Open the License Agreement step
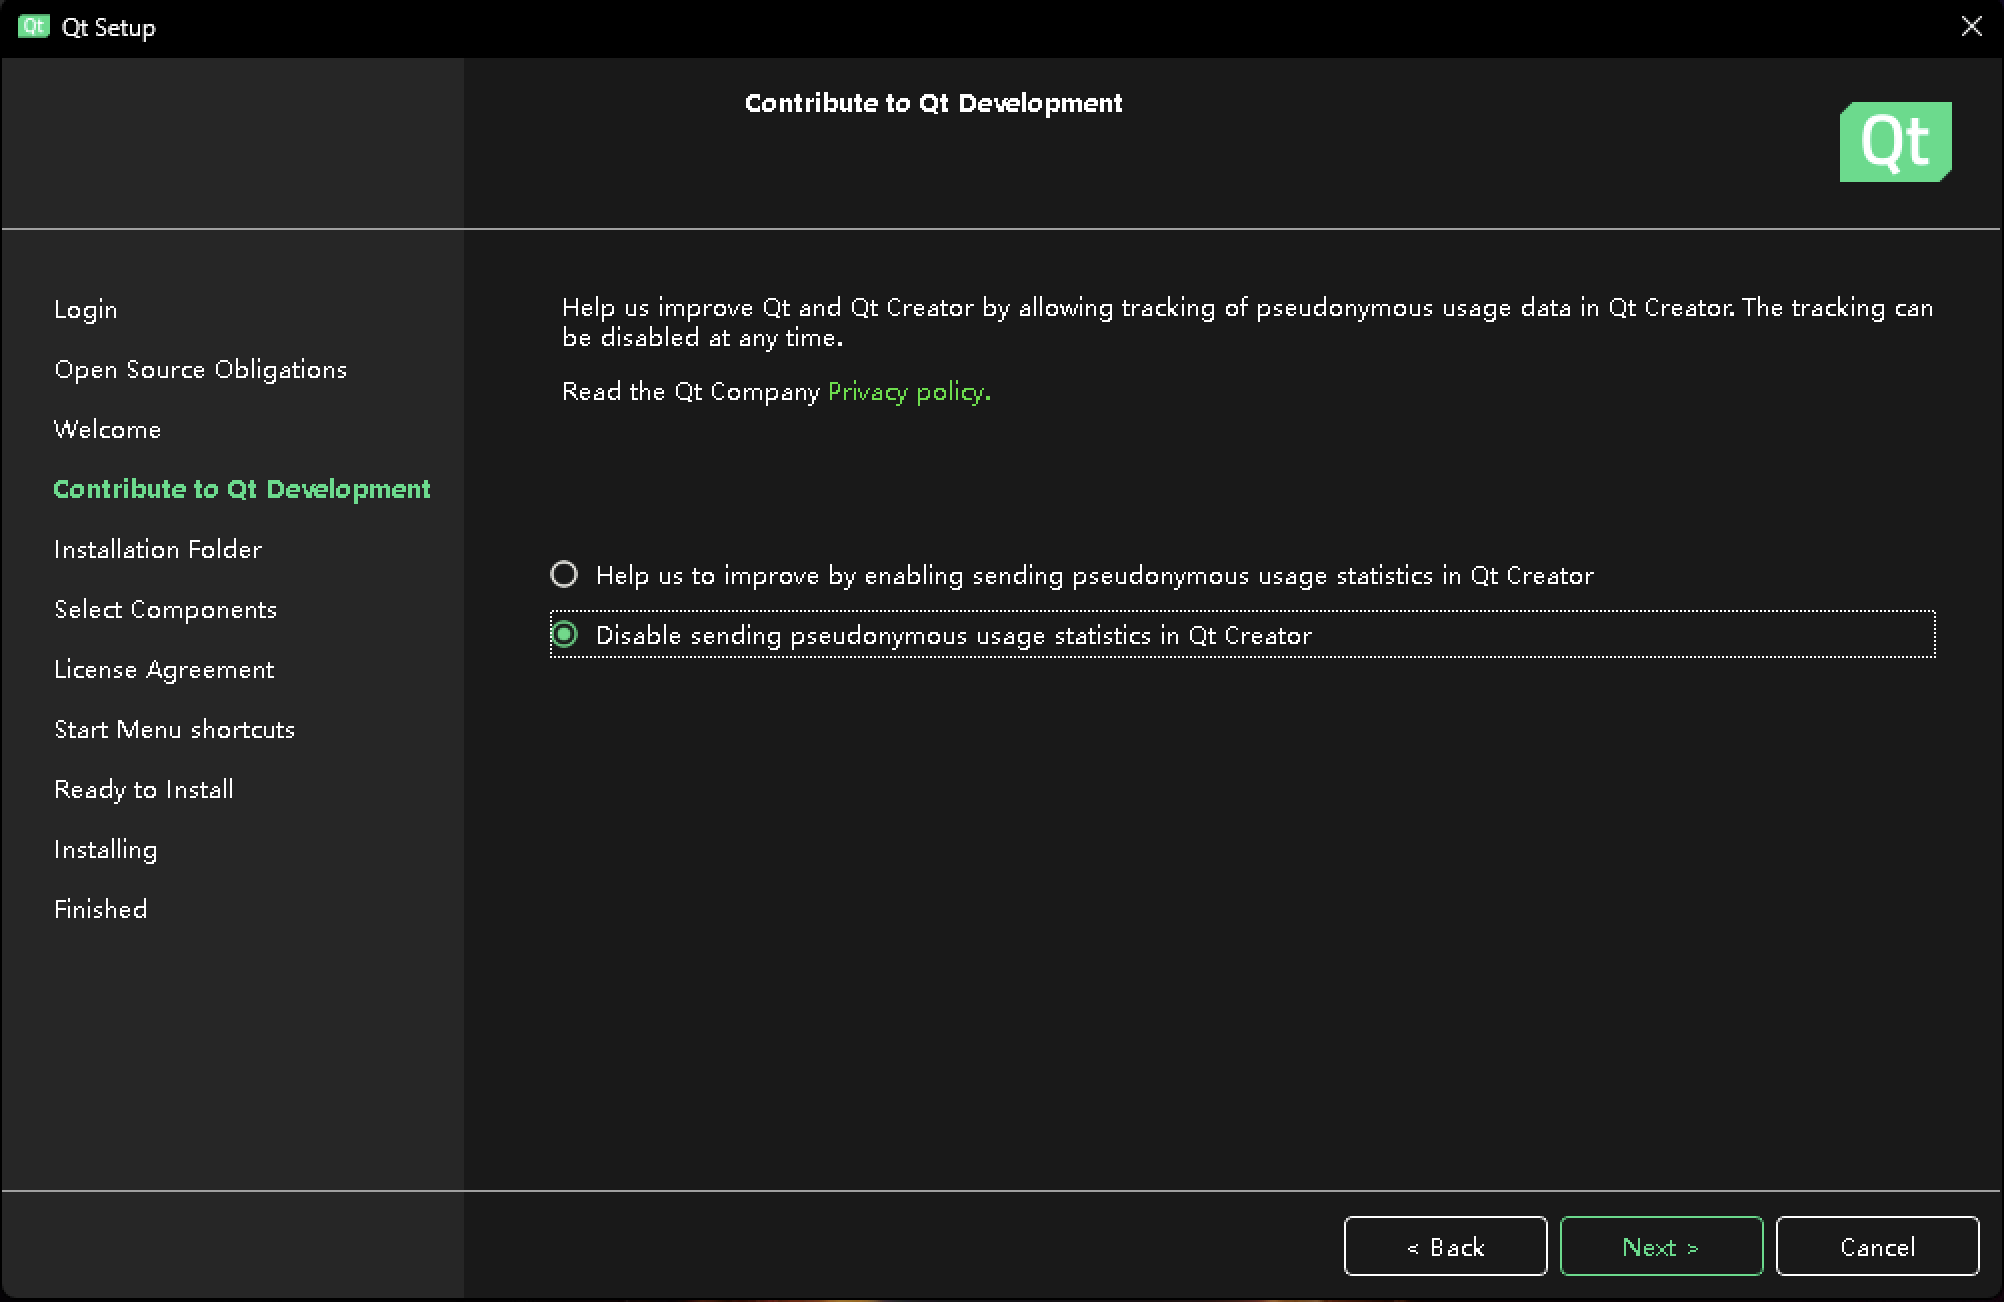 pyautogui.click(x=164, y=669)
